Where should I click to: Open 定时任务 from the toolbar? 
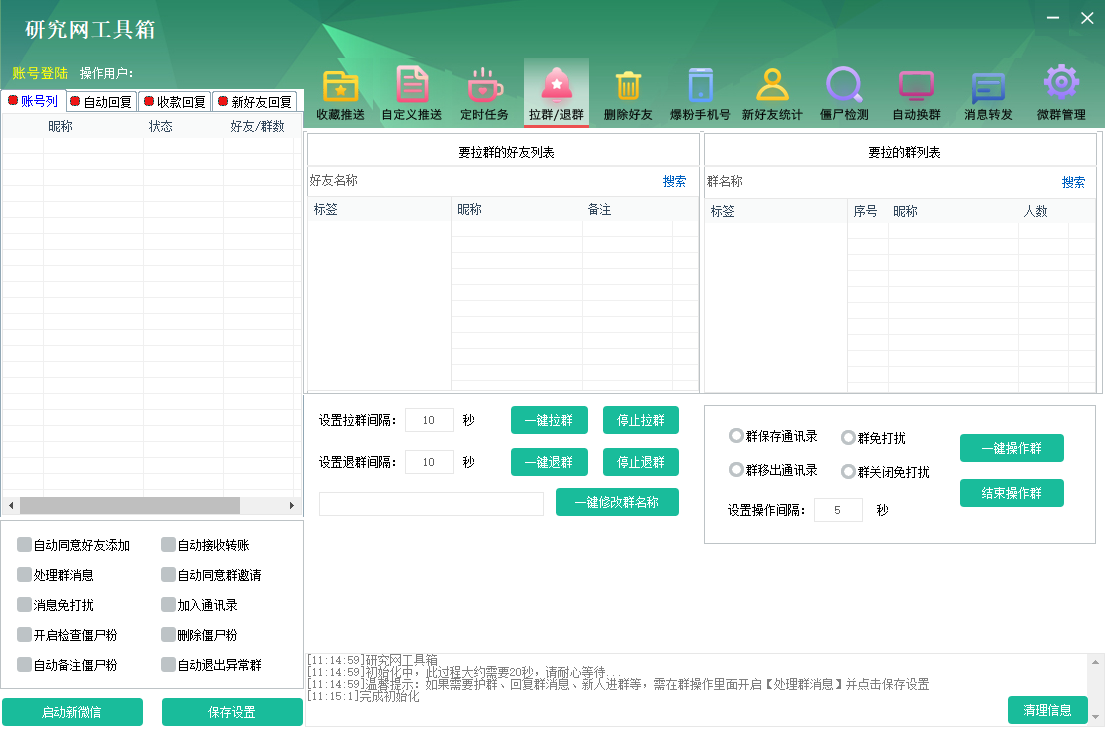[484, 90]
